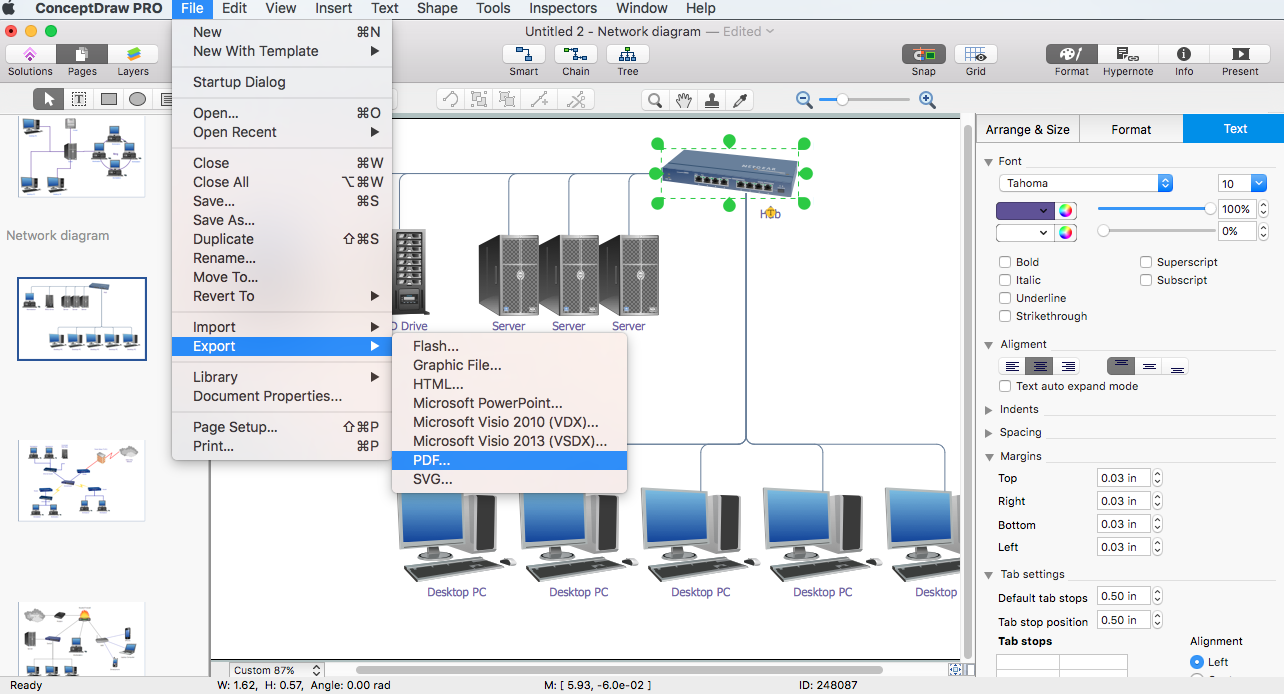Choose Page Setup... in File menu
This screenshot has height=694, width=1284.
[282, 427]
